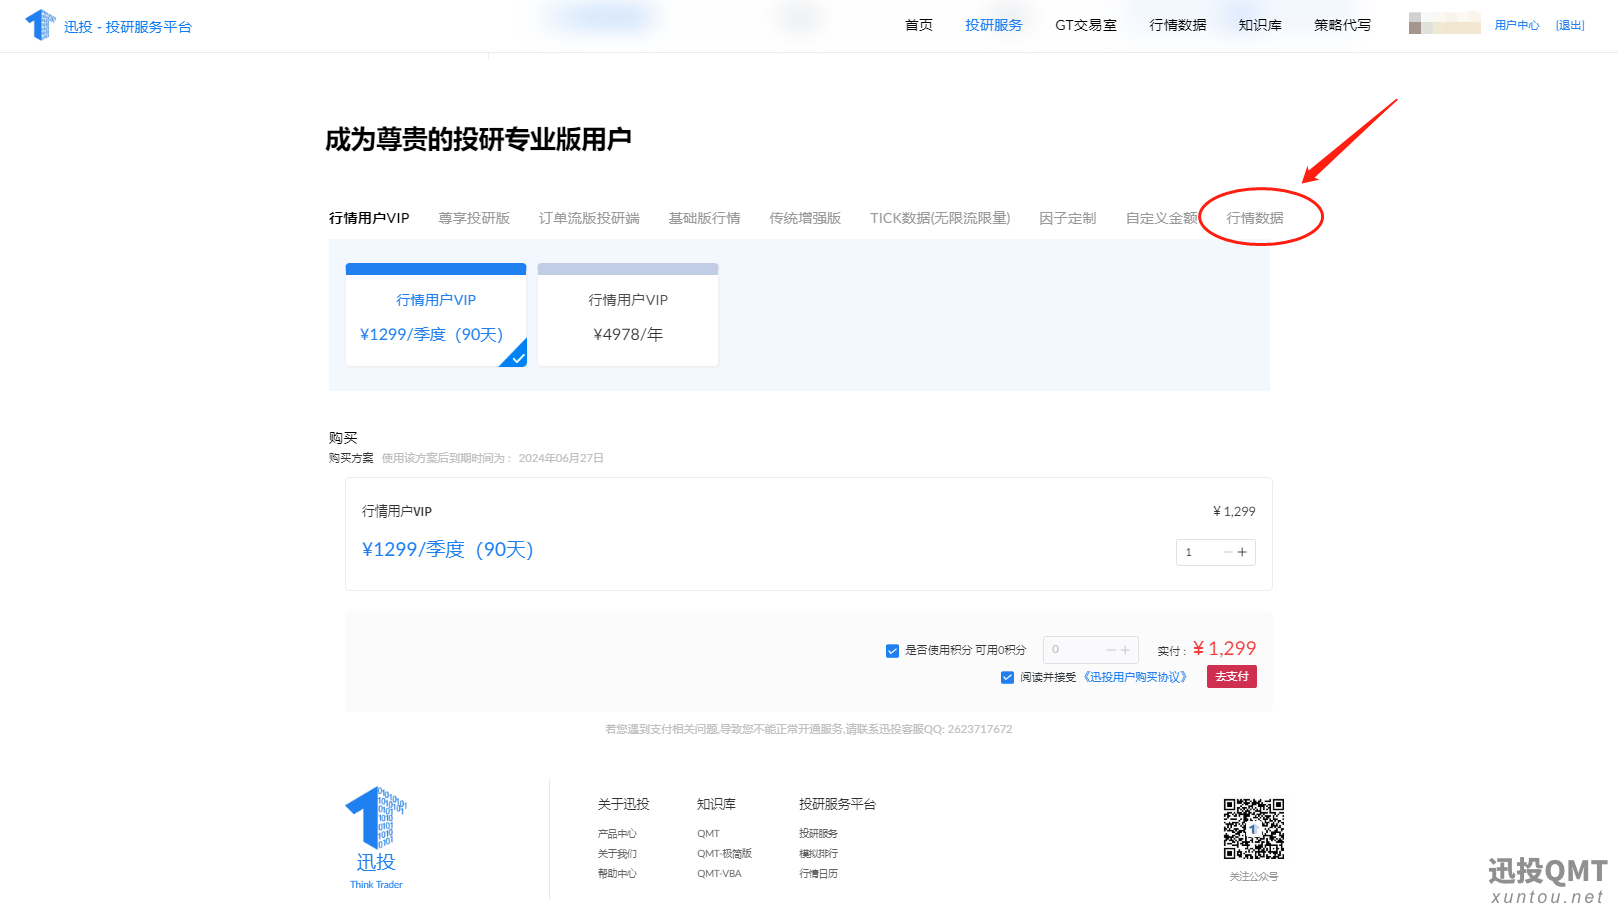The width and height of the screenshot is (1618, 916).
Task: Open the 投研服务 navigation item
Action: coord(993,25)
